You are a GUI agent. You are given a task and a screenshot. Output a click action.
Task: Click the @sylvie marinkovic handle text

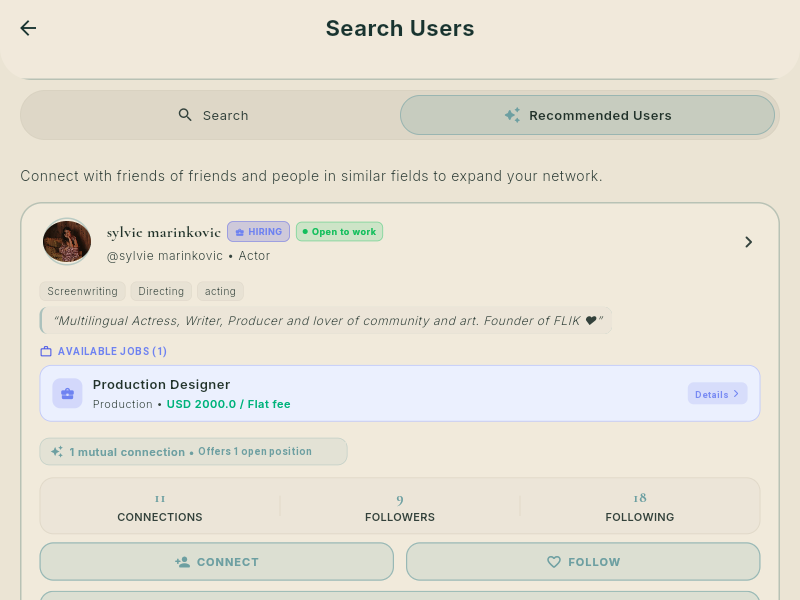pyautogui.click(x=165, y=256)
